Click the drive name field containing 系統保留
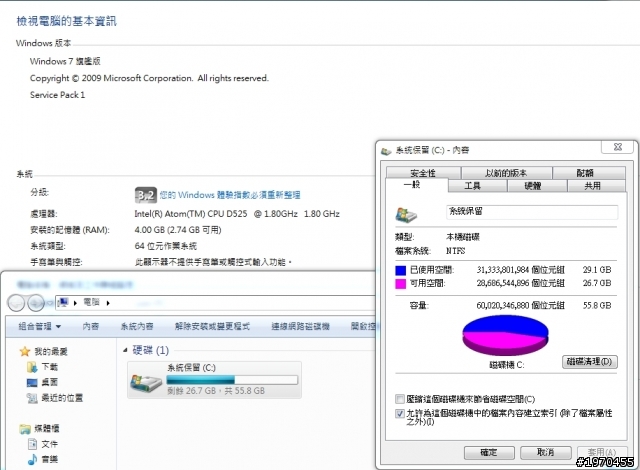The image size is (640, 470). click(x=532, y=212)
